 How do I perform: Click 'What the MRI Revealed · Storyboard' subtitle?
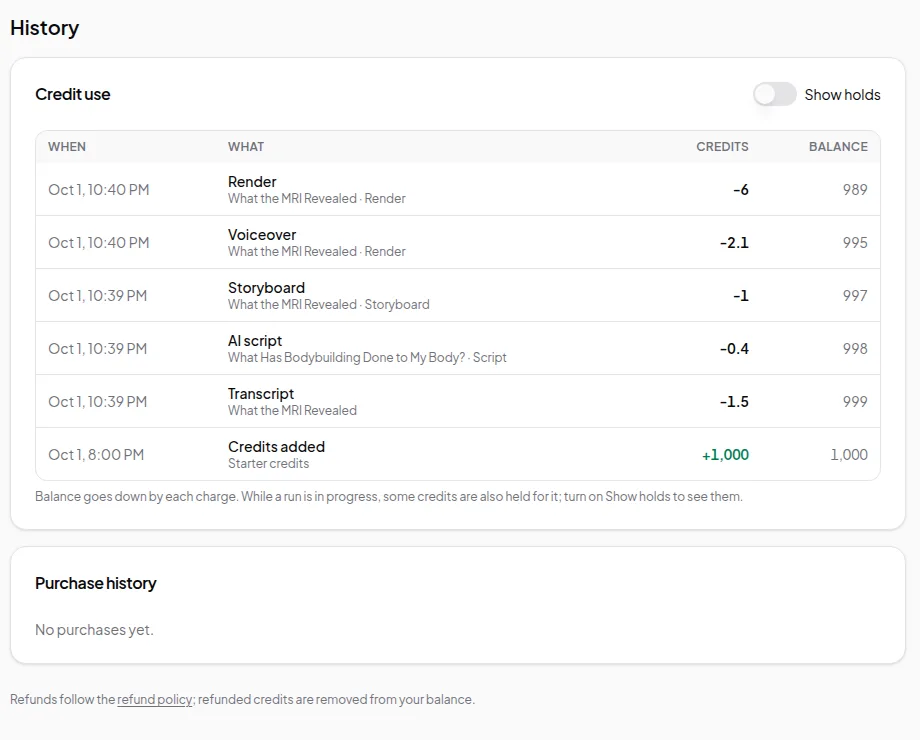329,305
